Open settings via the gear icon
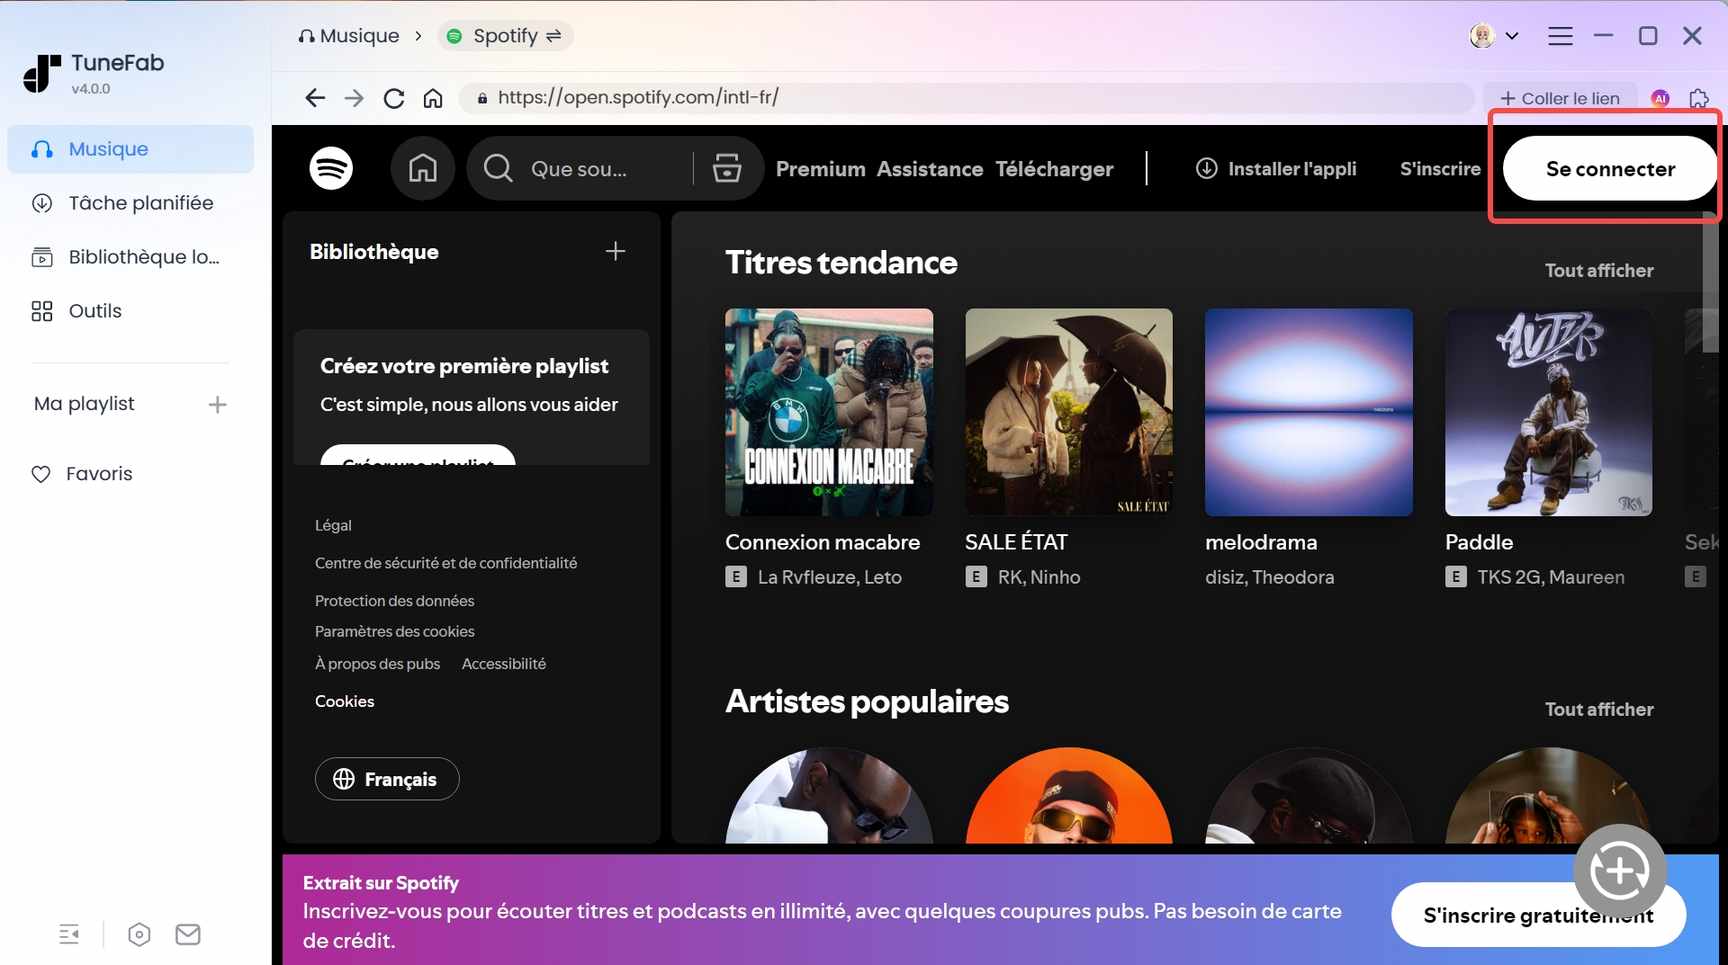Image resolution: width=1728 pixels, height=965 pixels. [x=139, y=934]
